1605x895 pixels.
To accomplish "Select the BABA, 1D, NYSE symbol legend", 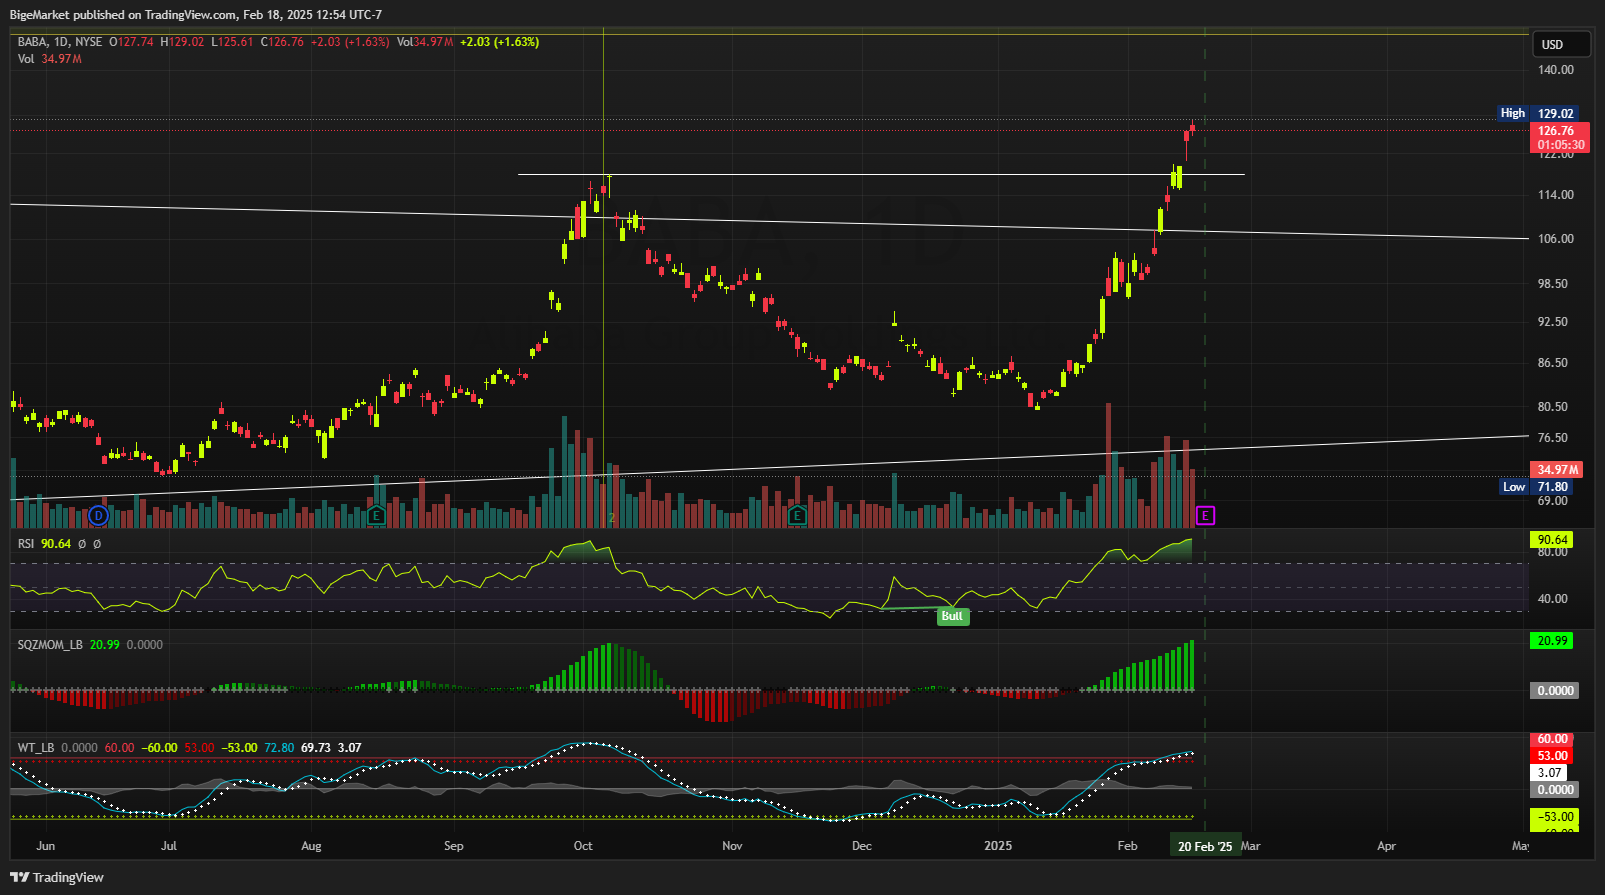I will coord(60,42).
